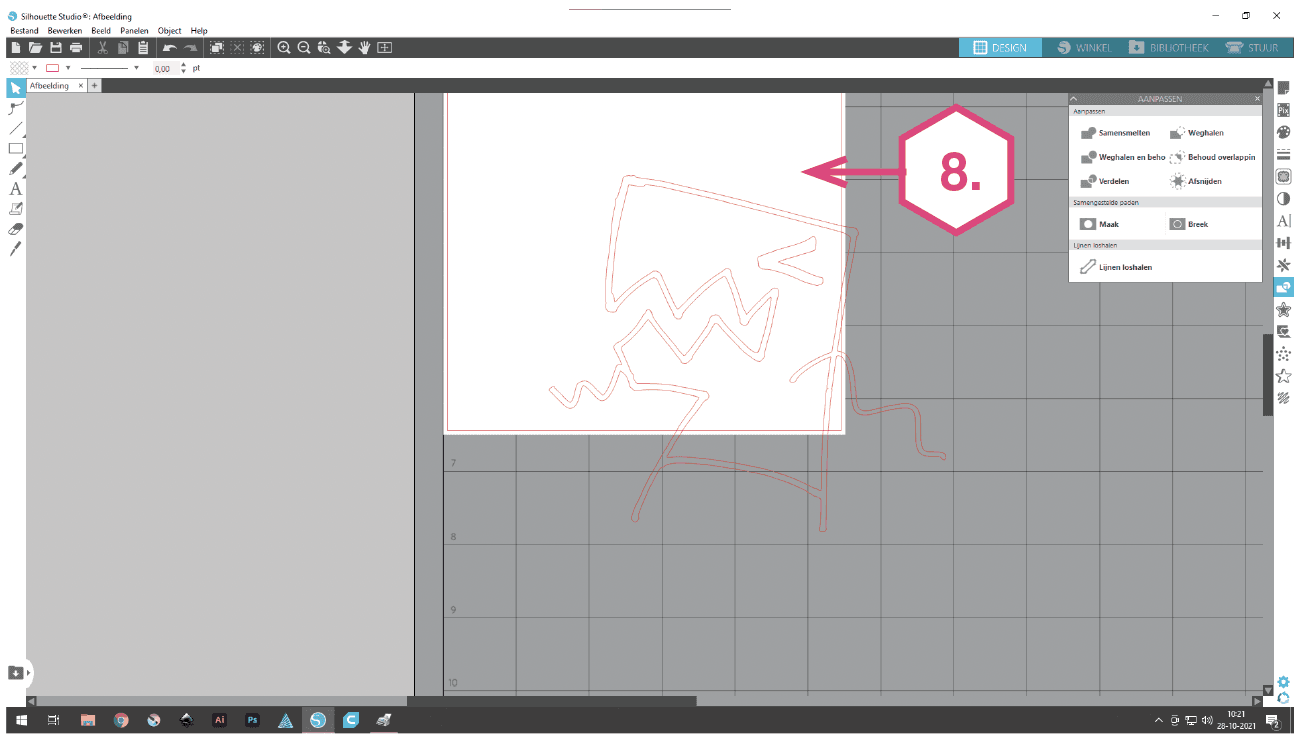Click the Lijnen loshalen button
This screenshot has height=736, width=1296.
[1117, 267]
